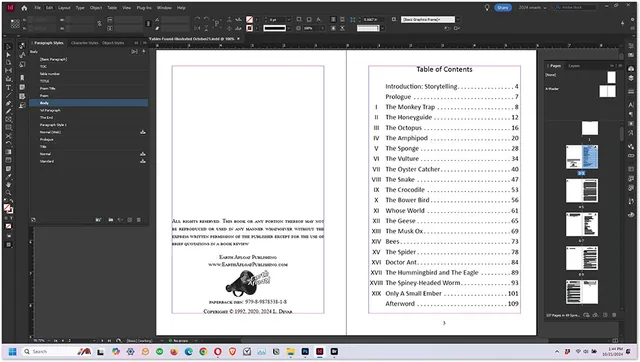Close the document tab

click(238, 39)
